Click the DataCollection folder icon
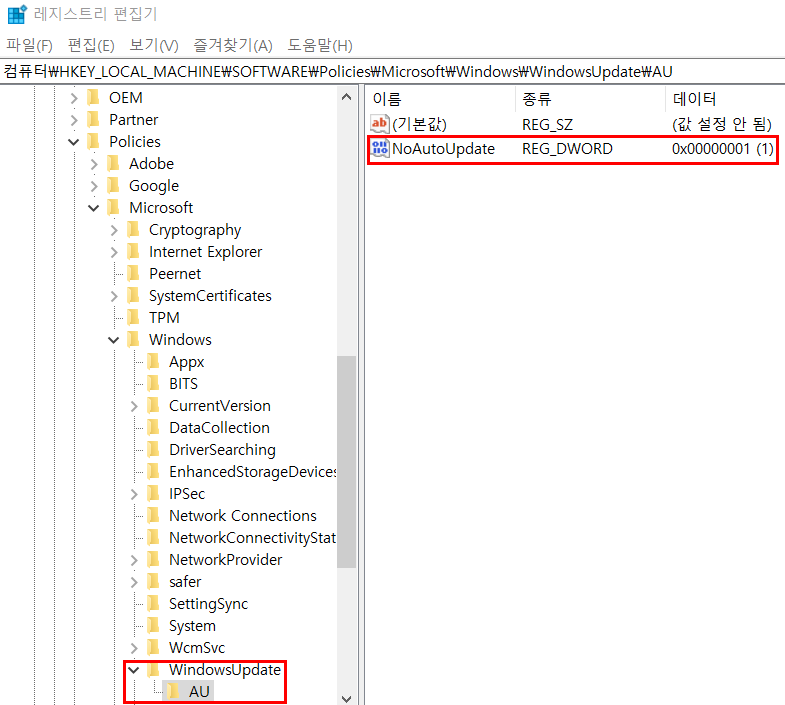785x705 pixels. click(x=154, y=428)
